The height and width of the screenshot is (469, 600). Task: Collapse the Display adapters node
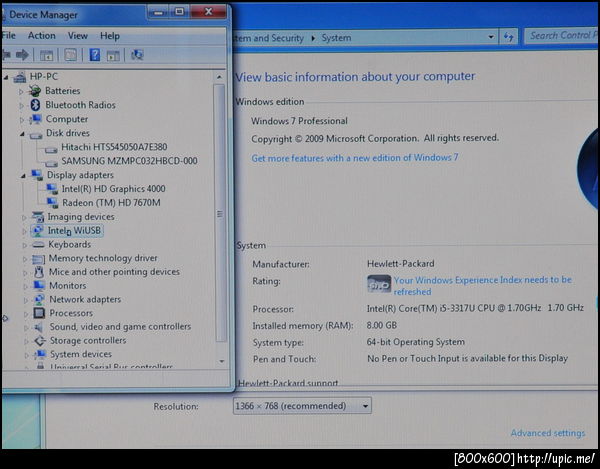[23, 176]
